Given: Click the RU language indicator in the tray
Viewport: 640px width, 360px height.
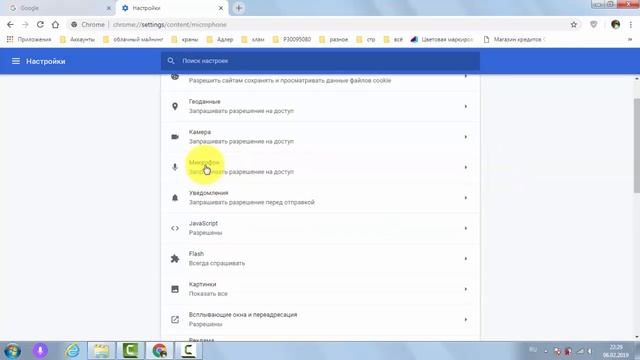Looking at the screenshot, I should (x=533, y=350).
